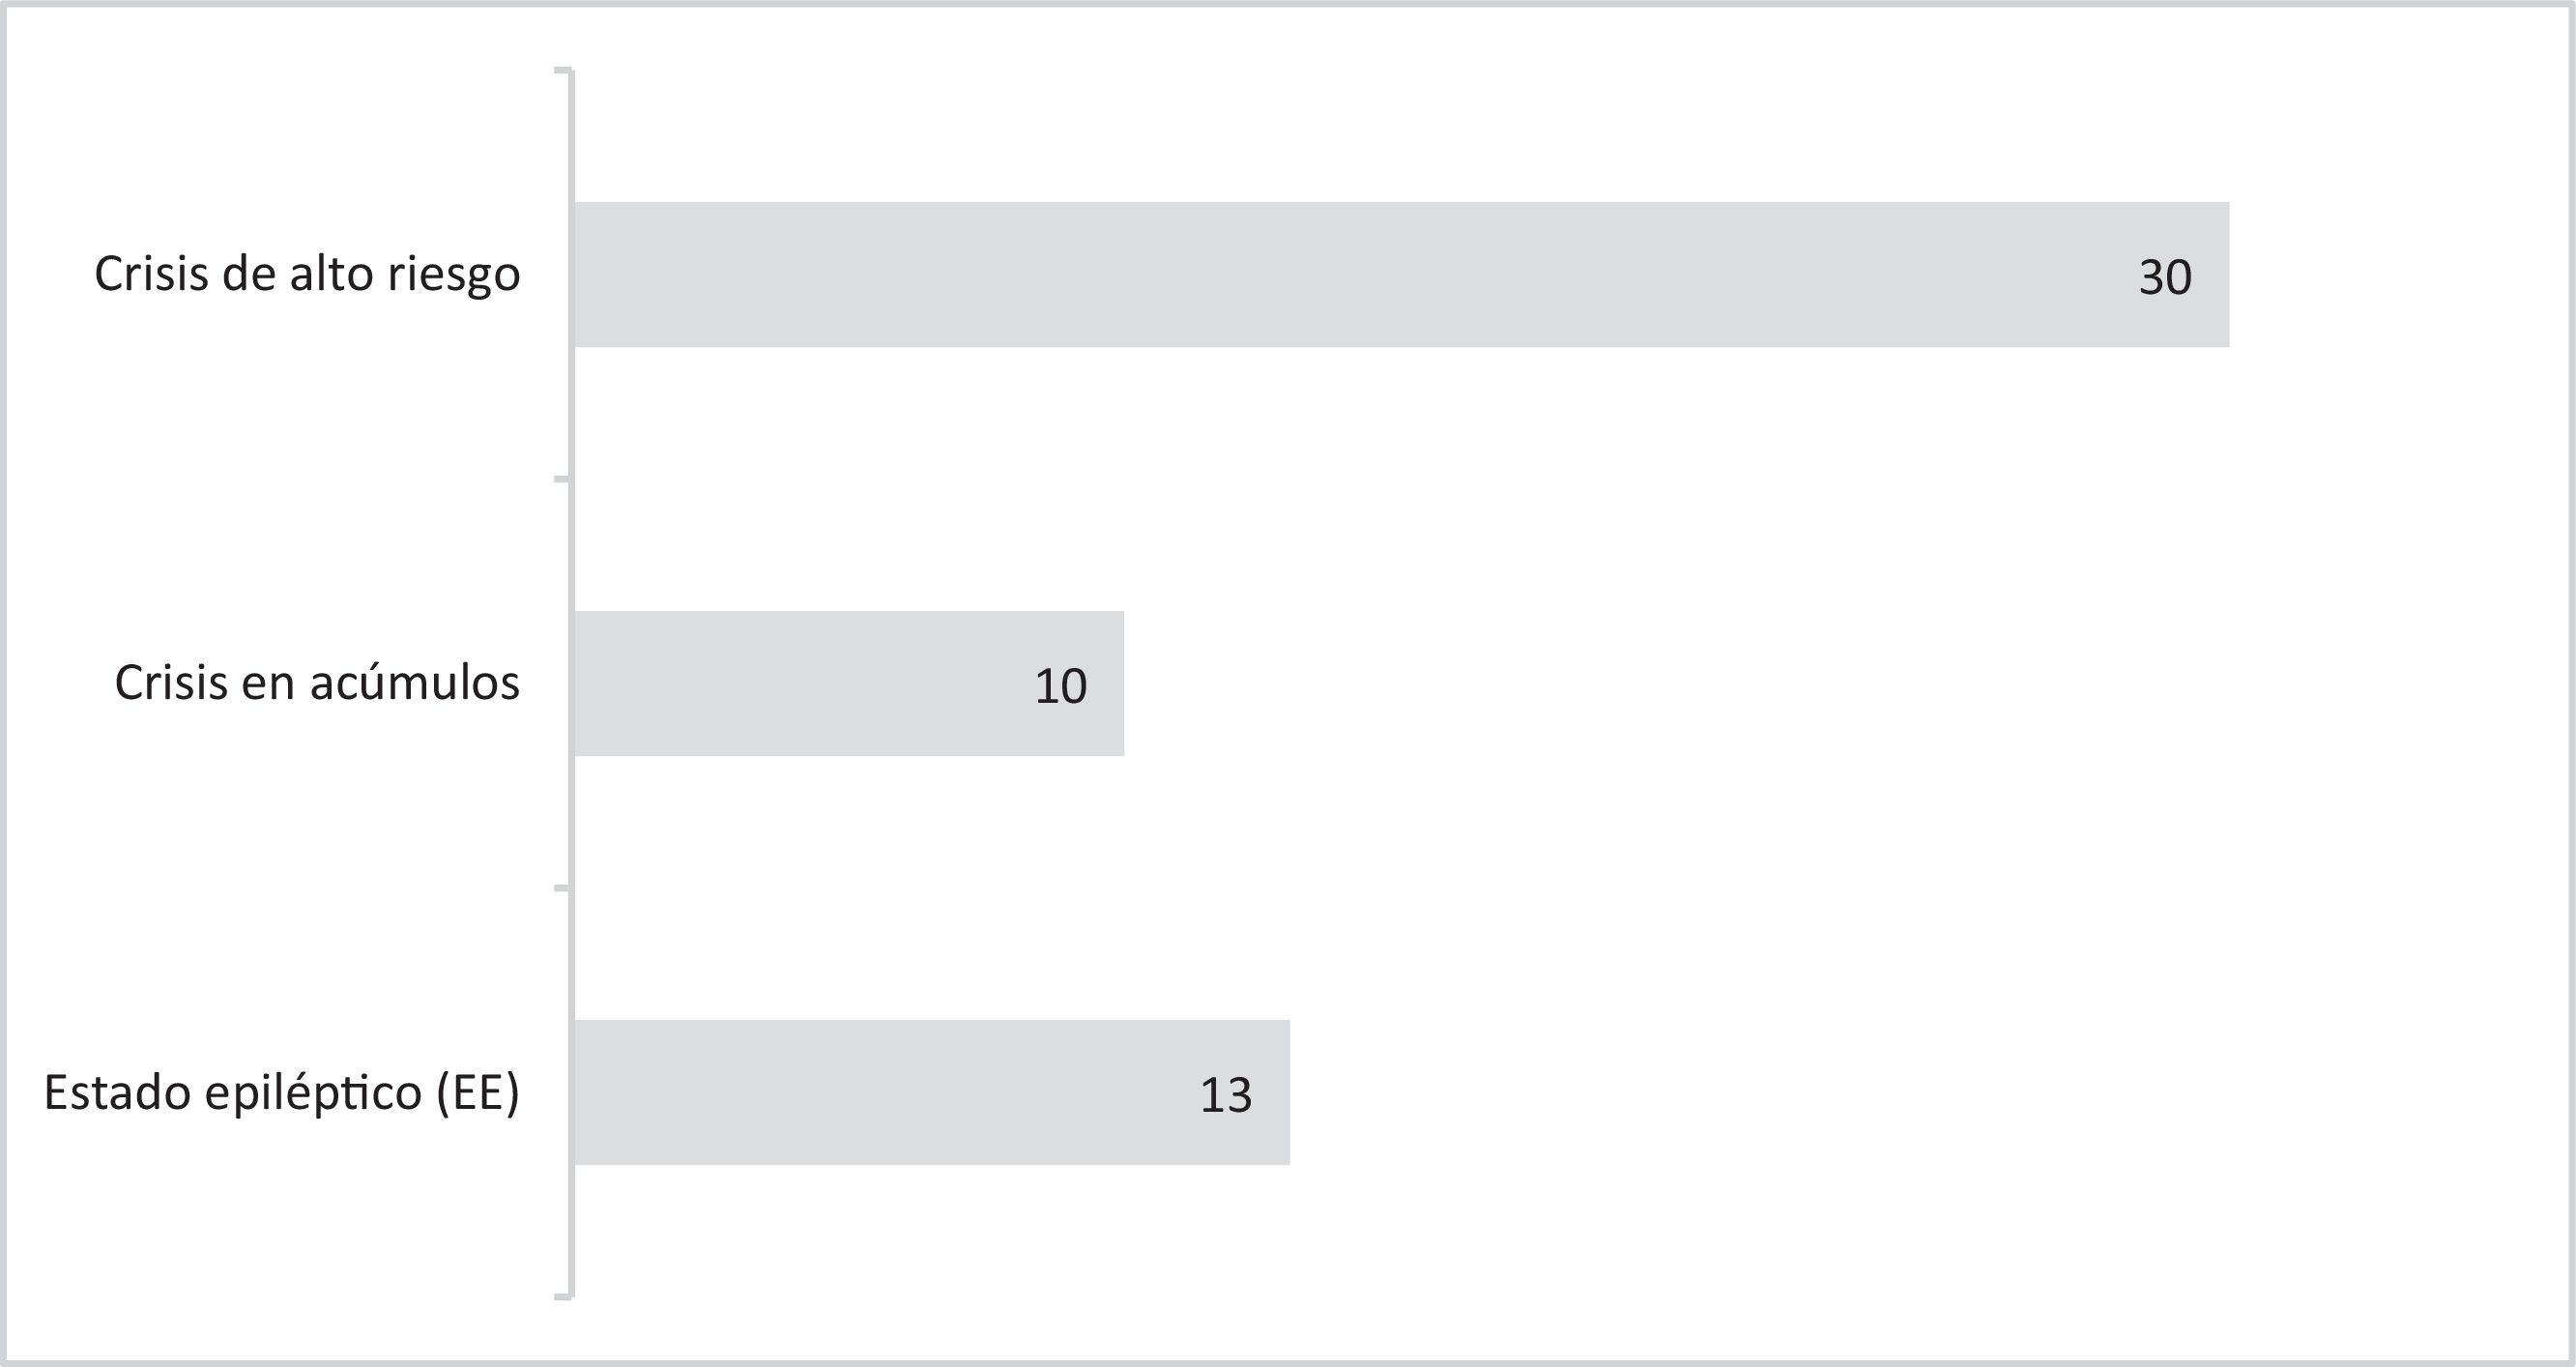Click the bottommost tick mark on the axis
Image resolution: width=2576 pixels, height=1367 pixels.
click(x=563, y=1297)
